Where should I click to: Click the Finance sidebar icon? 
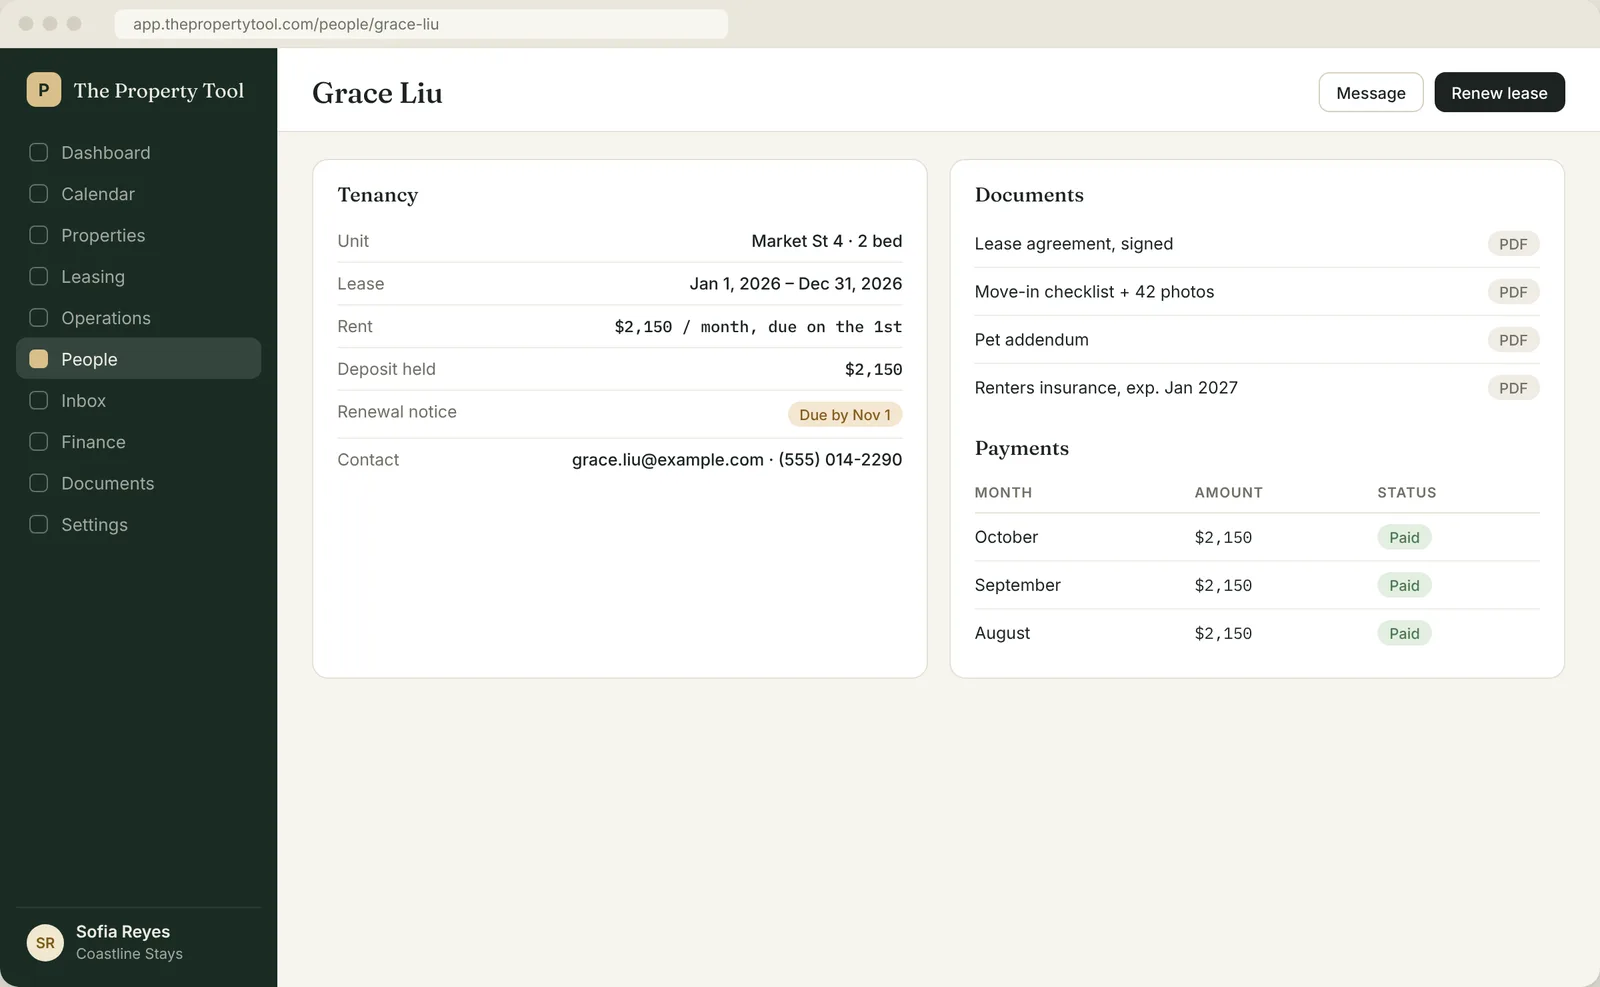pyautogui.click(x=39, y=442)
